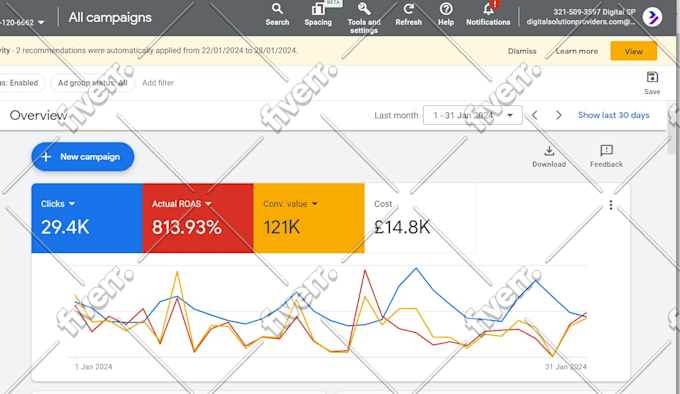Select the Cost metric card
The height and width of the screenshot is (394, 680).
click(420, 218)
